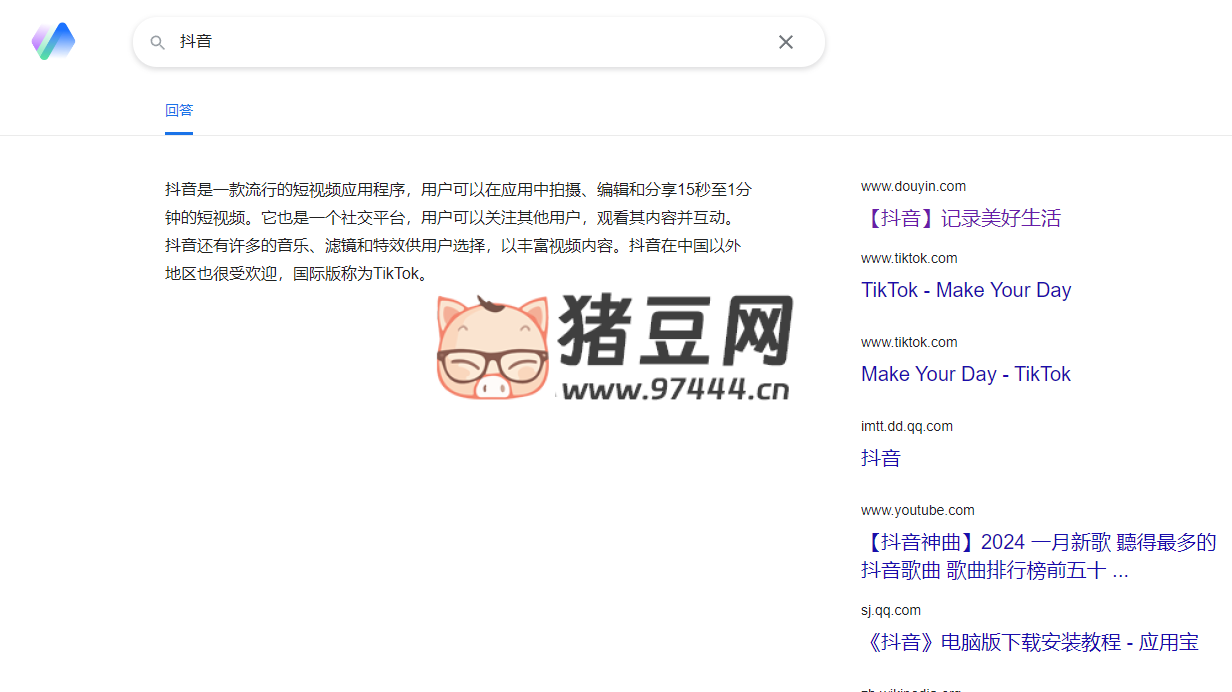Click the pig mascot watermark image
The height and width of the screenshot is (692, 1232).
click(493, 348)
